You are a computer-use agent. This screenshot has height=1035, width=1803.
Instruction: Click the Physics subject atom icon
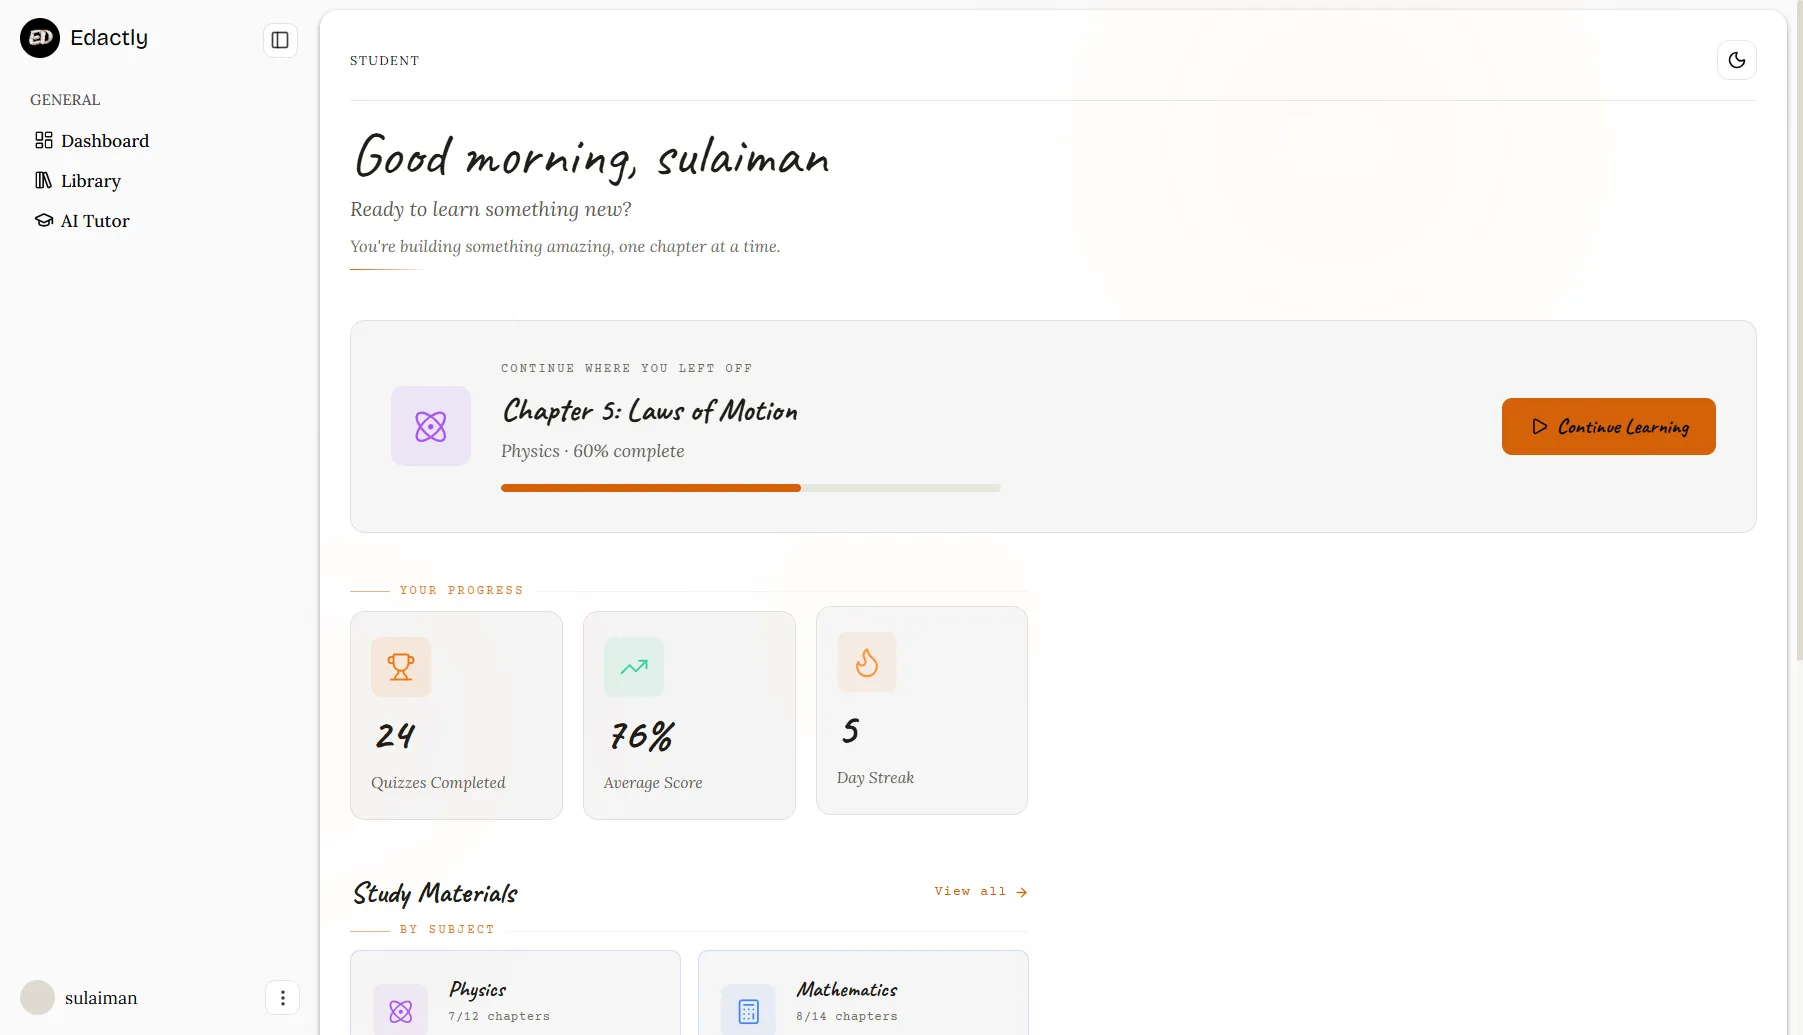[x=401, y=1011]
